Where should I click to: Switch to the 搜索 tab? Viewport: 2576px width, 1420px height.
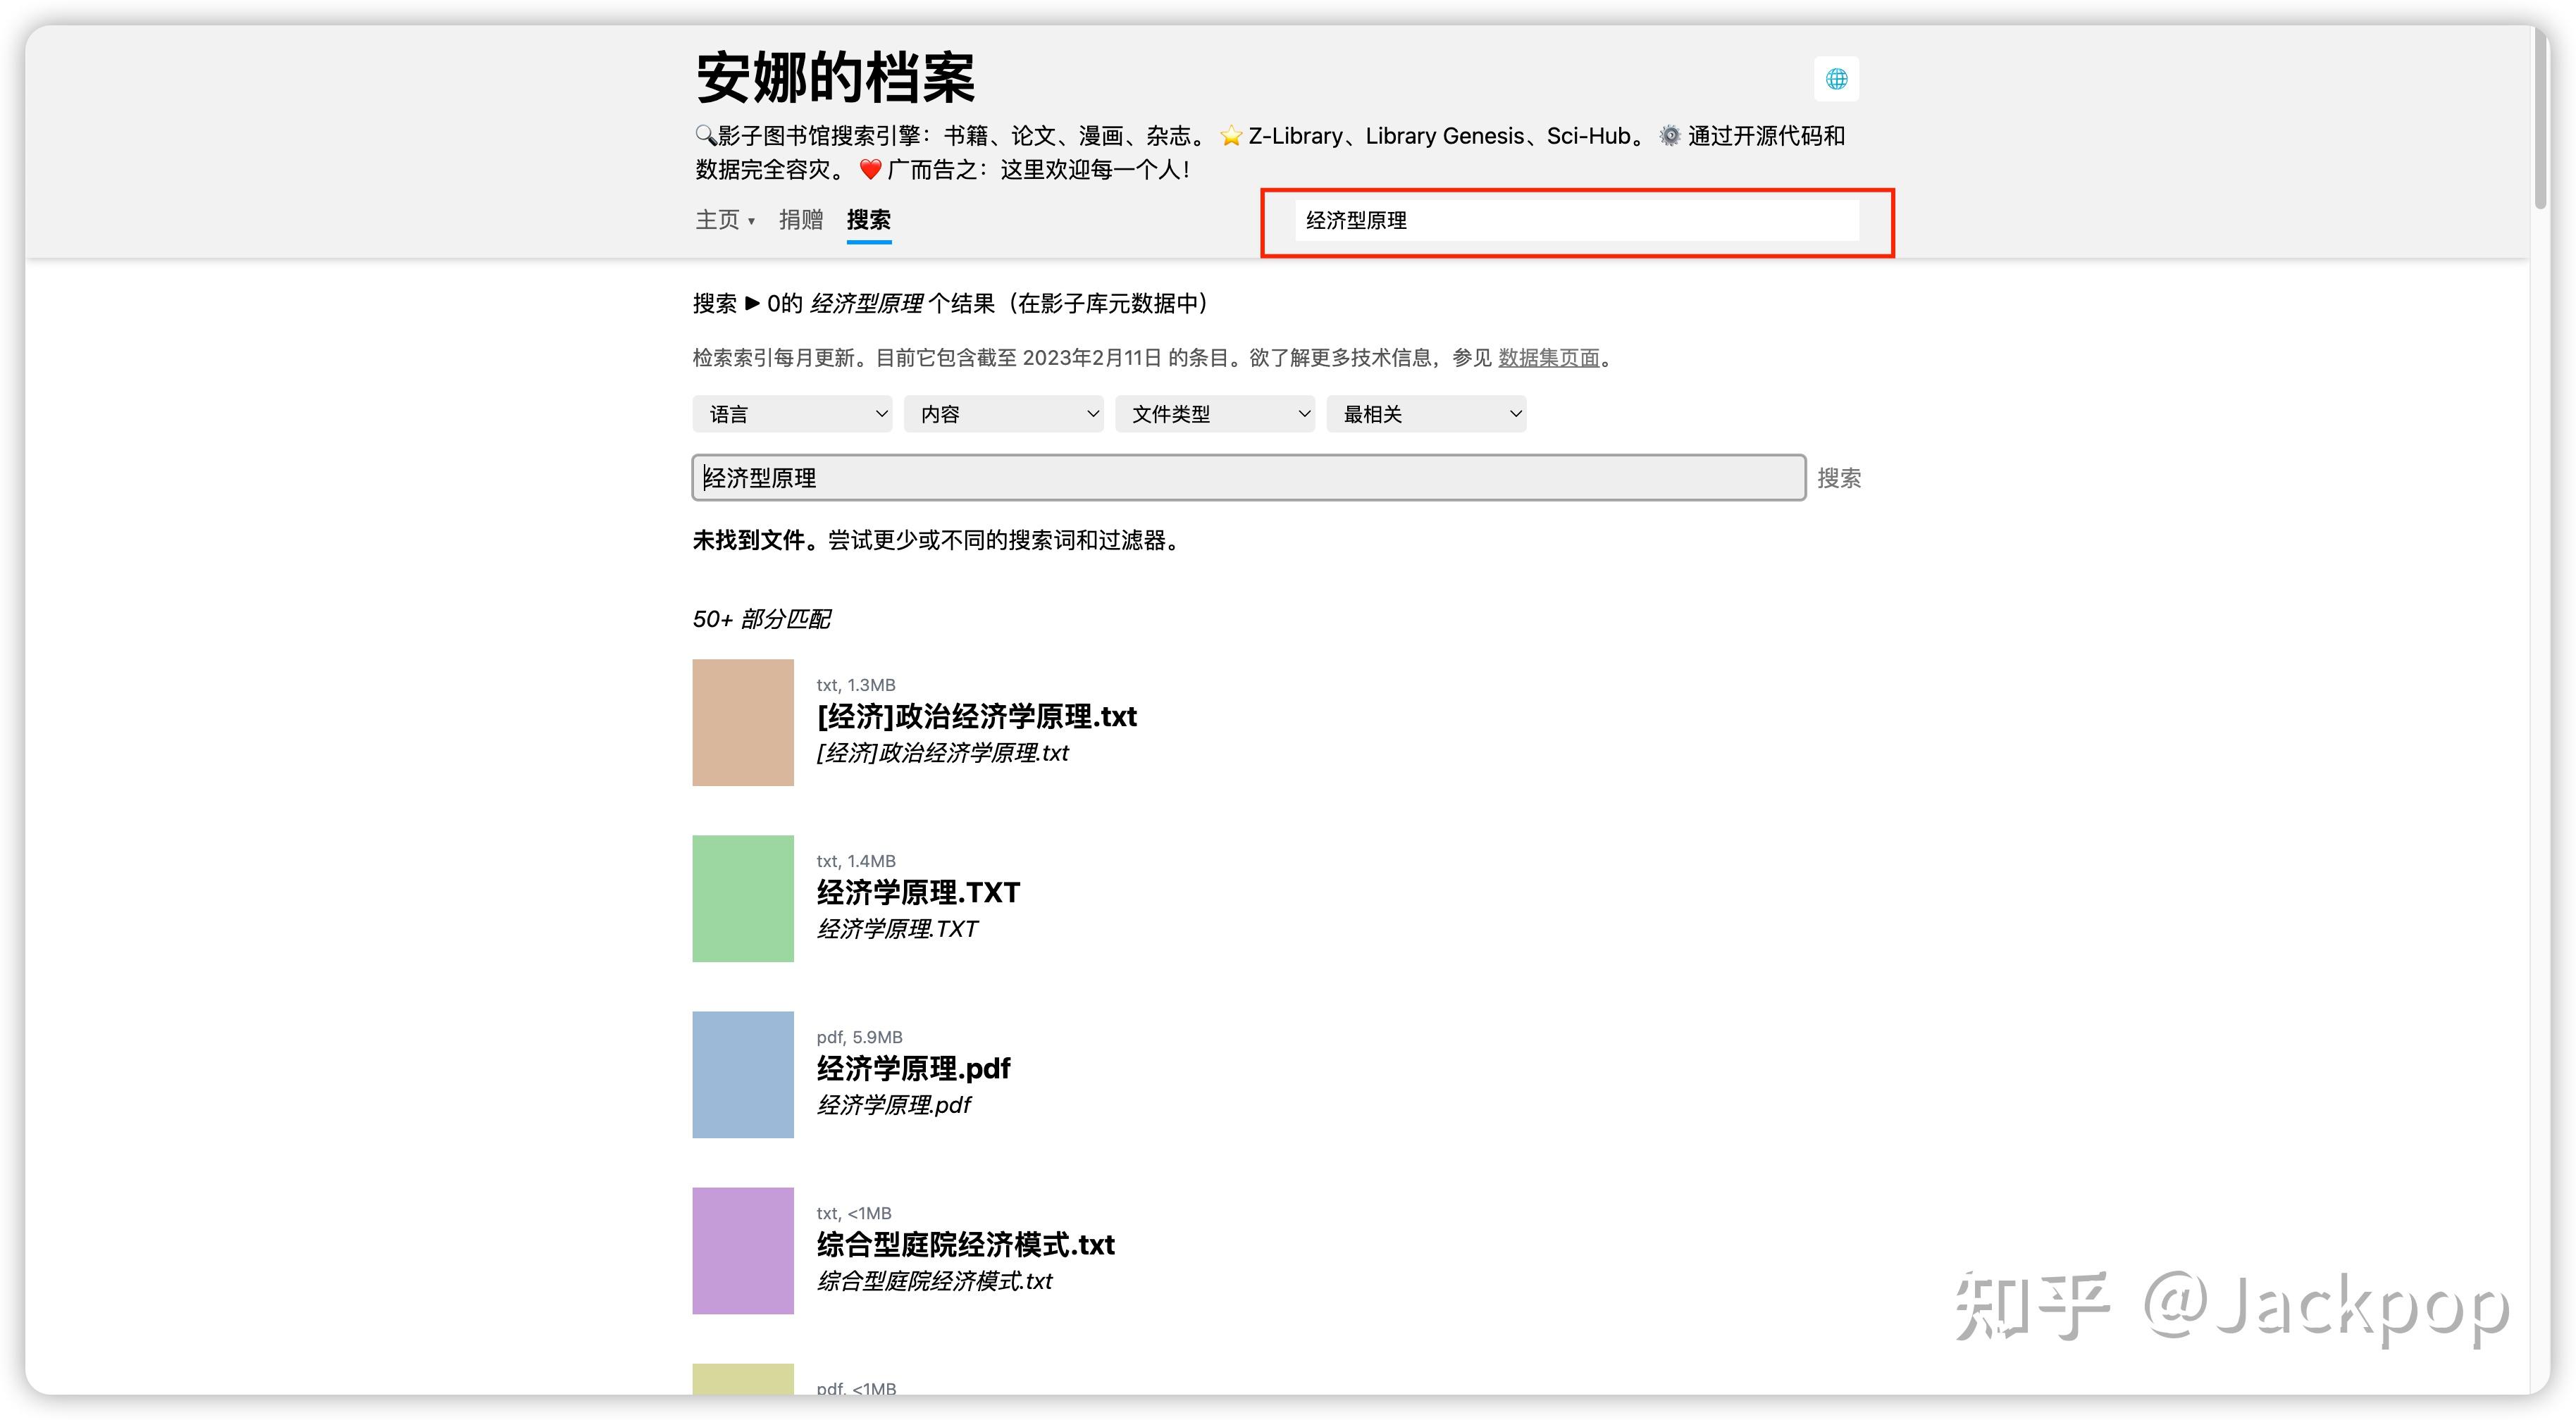click(x=868, y=220)
